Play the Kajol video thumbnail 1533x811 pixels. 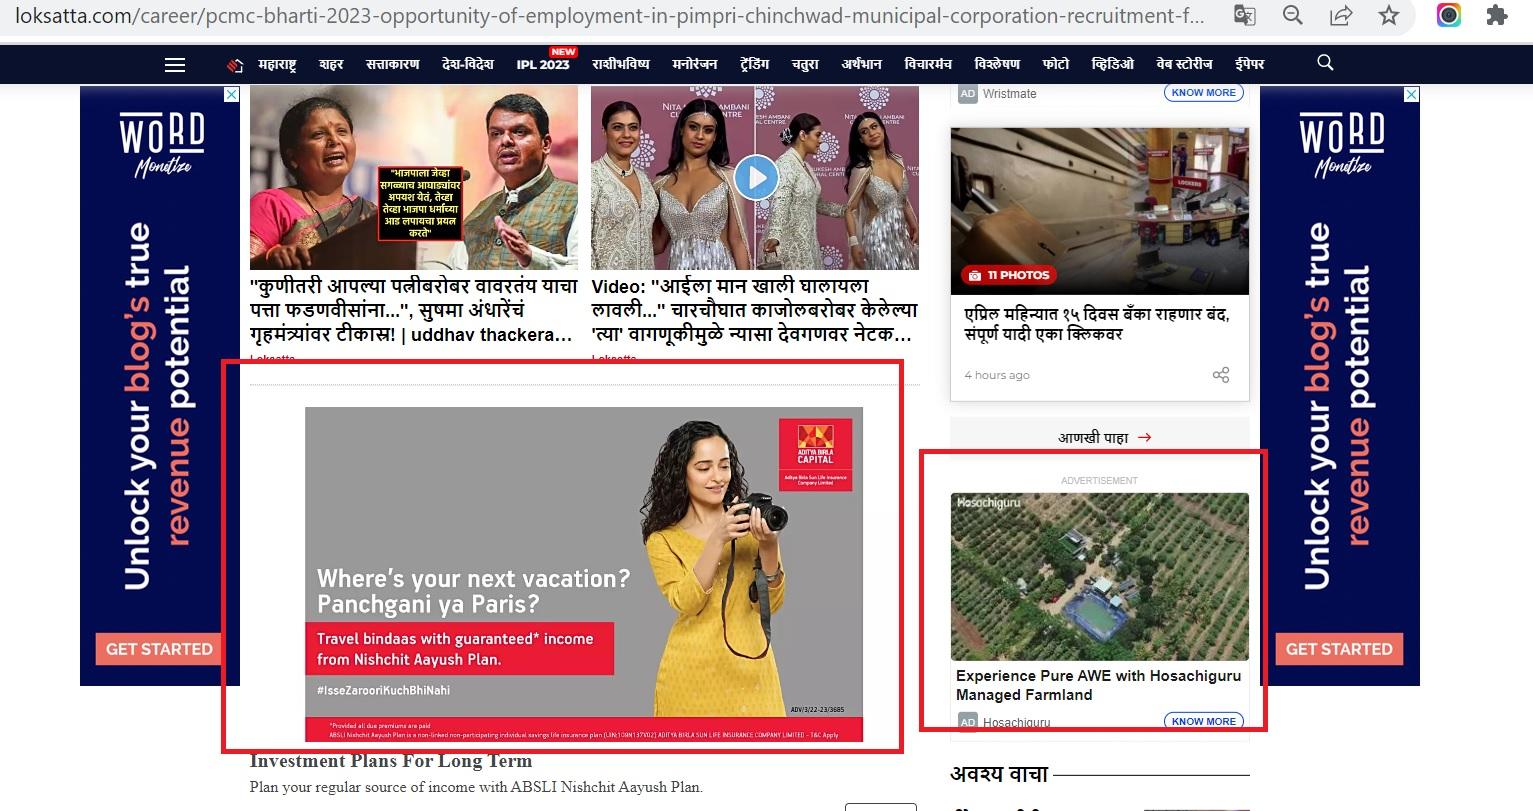[755, 178]
